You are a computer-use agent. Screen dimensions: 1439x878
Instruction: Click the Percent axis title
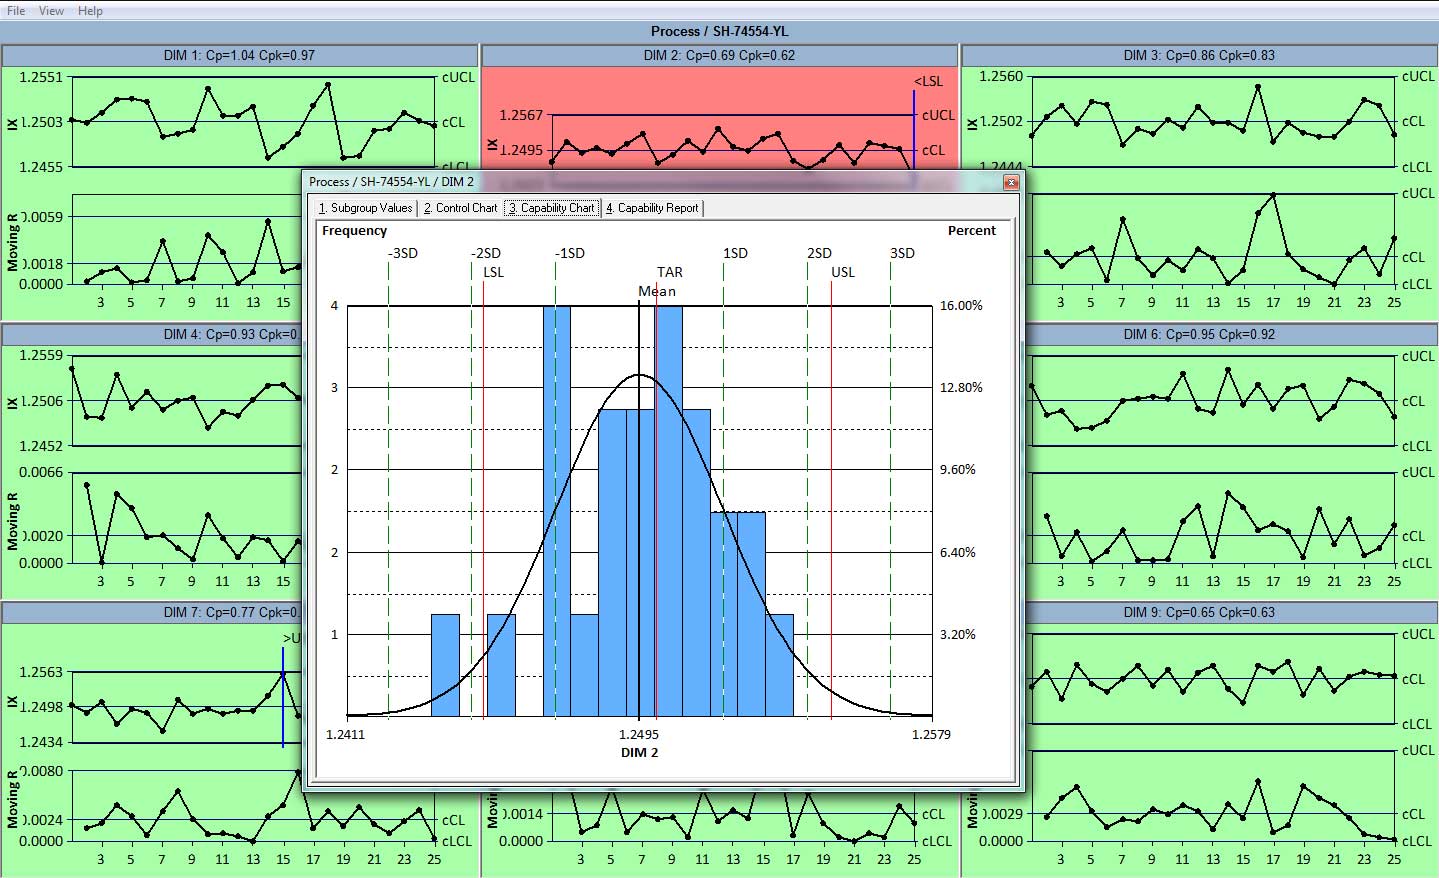point(972,230)
